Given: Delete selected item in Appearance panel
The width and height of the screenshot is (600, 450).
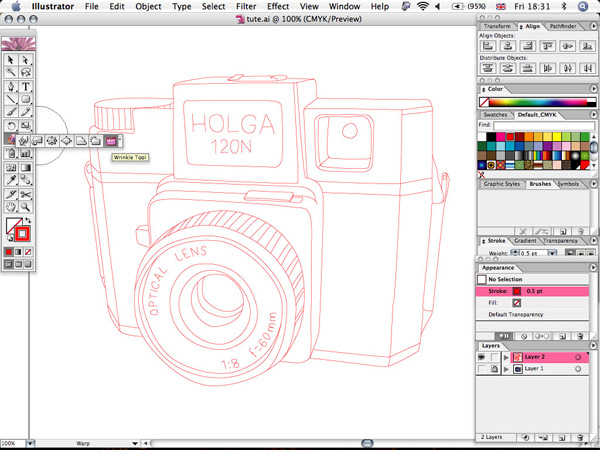Looking at the screenshot, I should [x=580, y=336].
